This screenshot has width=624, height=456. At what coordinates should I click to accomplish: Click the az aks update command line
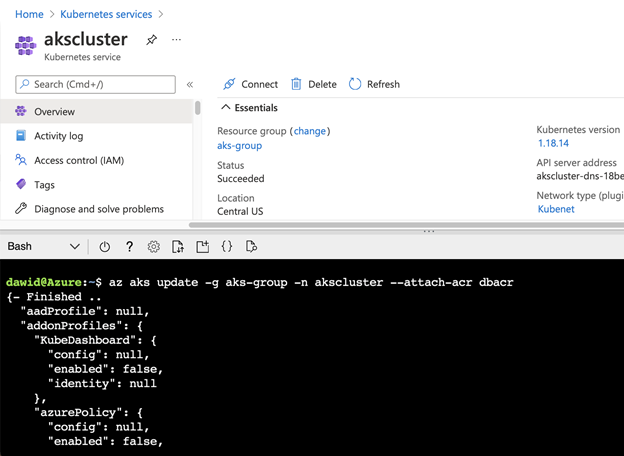311,283
